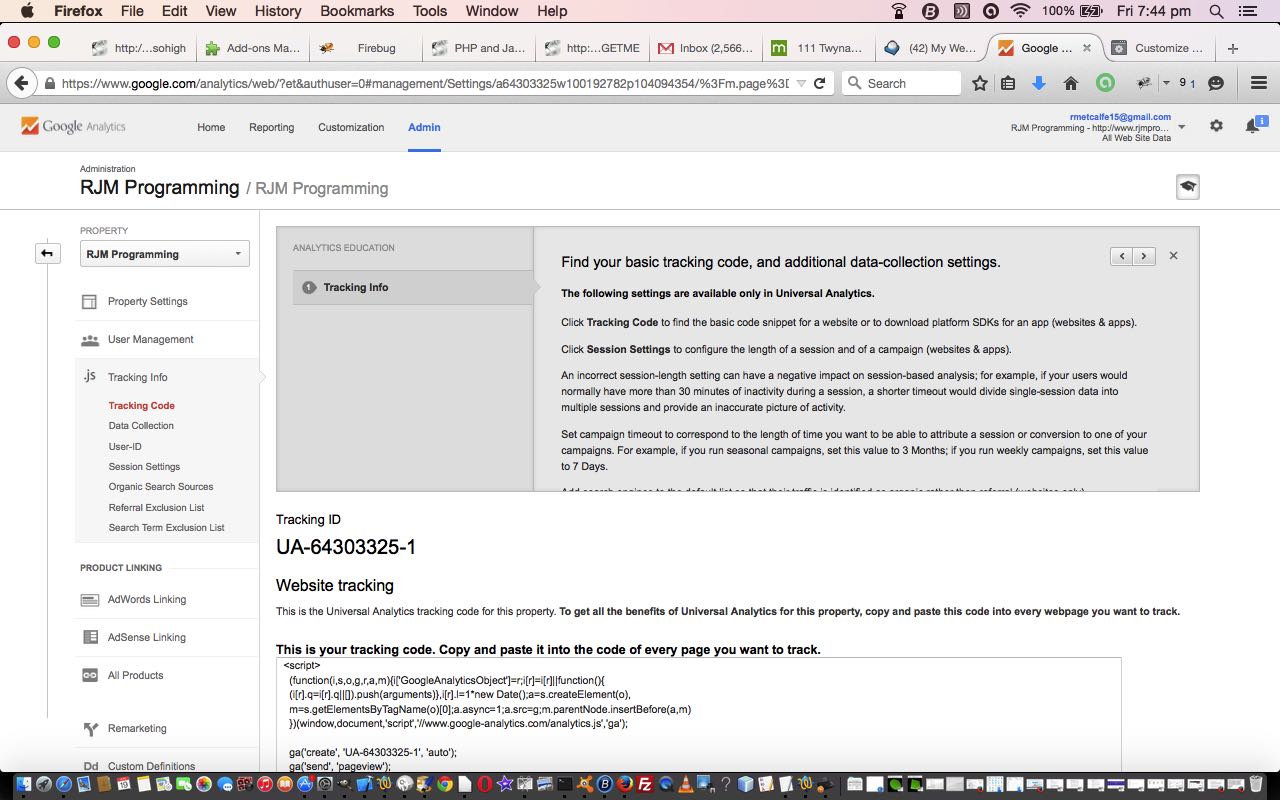The height and width of the screenshot is (800, 1280).
Task: Open the Firefox downloads arrow
Action: [1039, 83]
